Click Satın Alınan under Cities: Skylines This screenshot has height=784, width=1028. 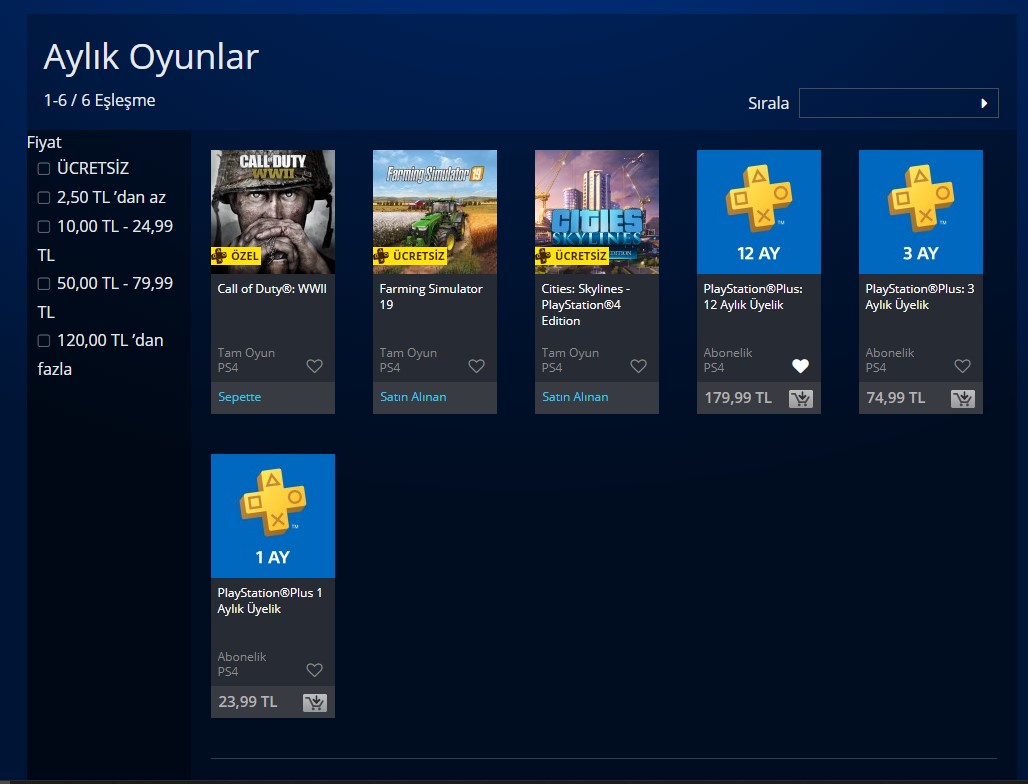[575, 397]
